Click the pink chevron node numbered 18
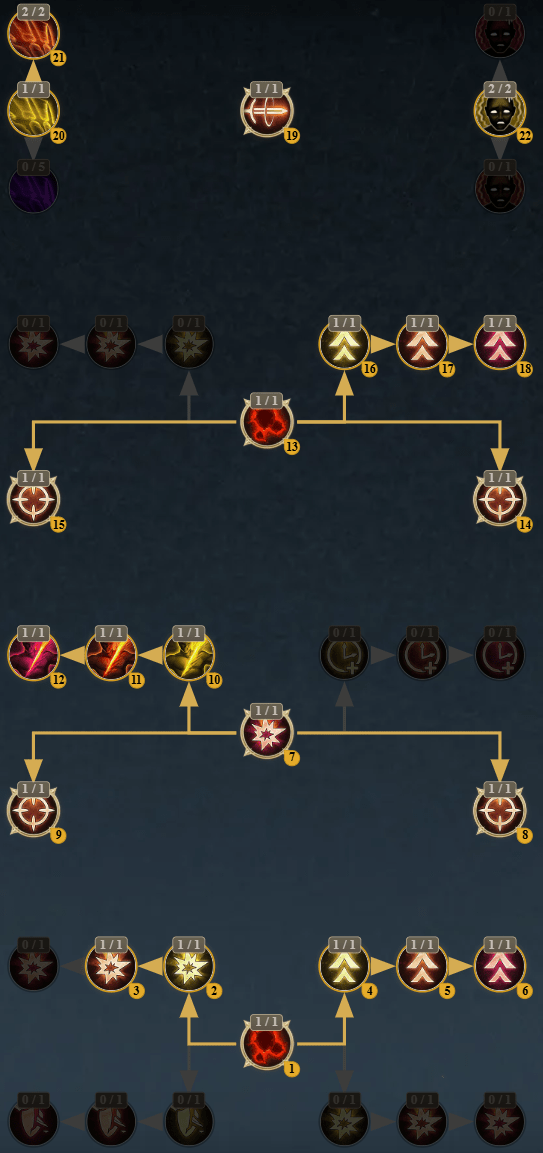 point(500,344)
